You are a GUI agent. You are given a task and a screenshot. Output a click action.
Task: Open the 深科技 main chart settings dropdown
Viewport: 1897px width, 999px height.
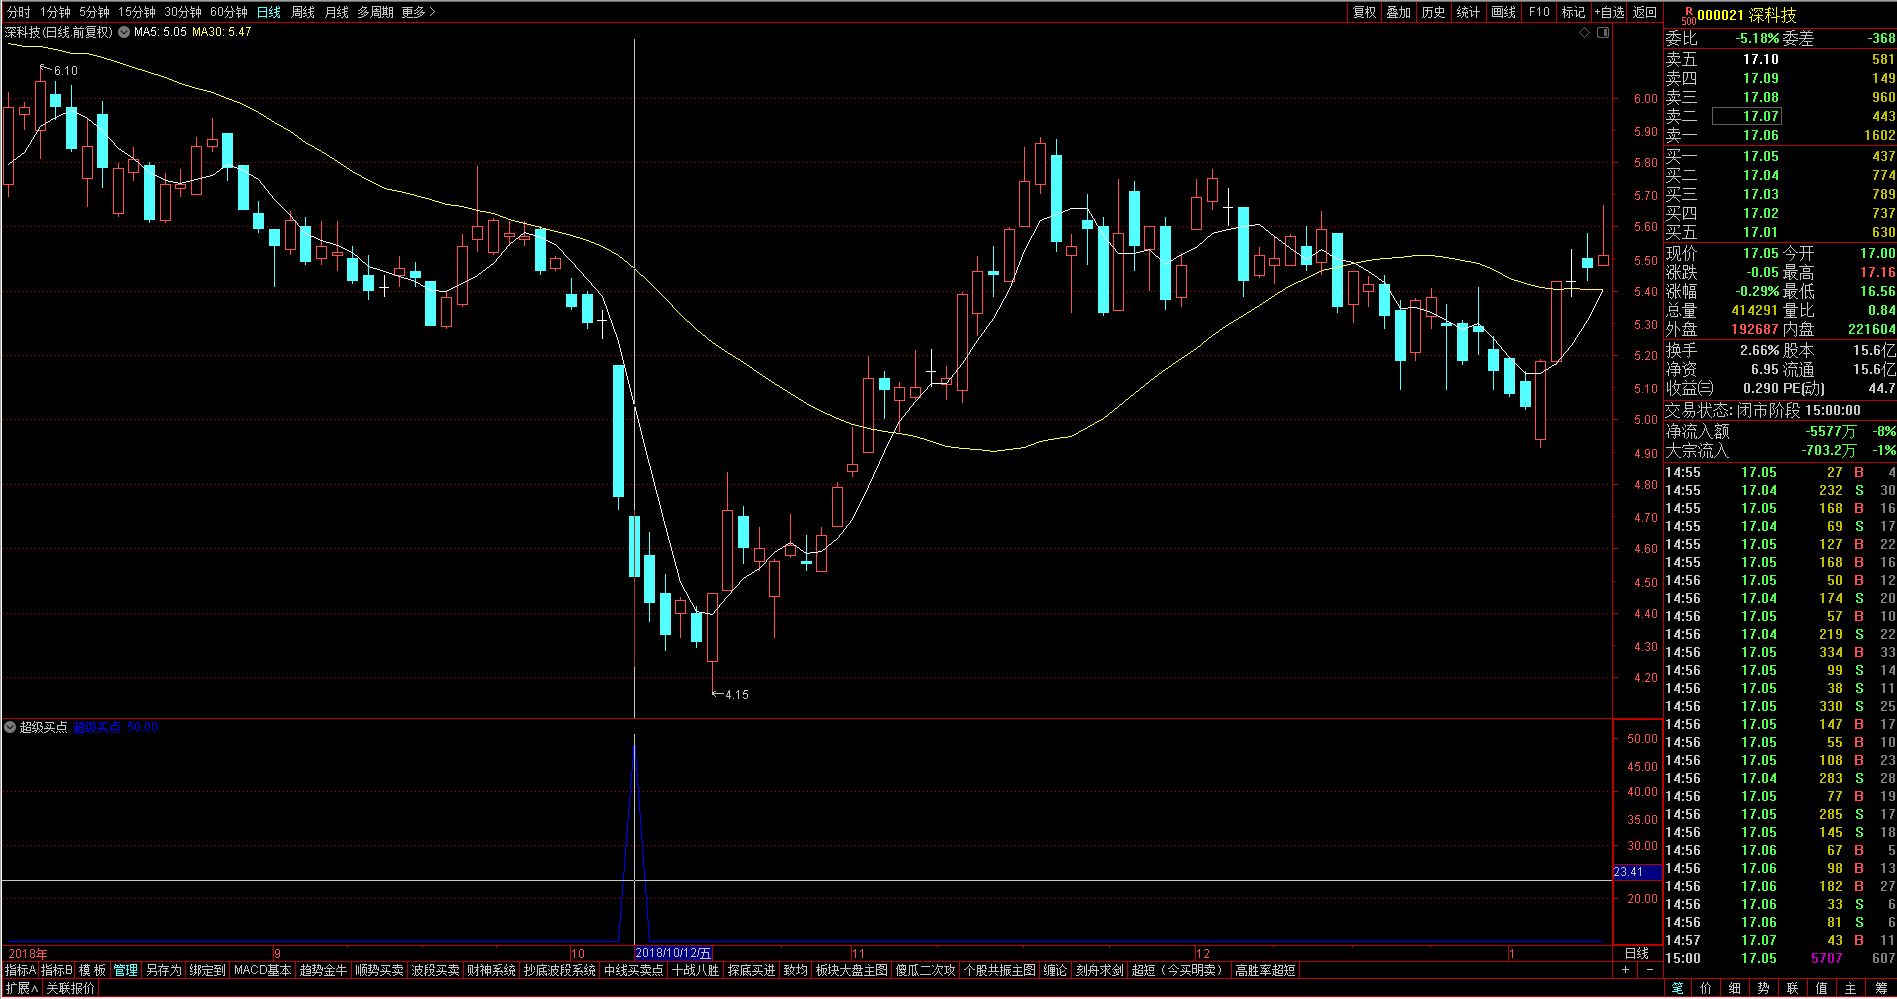coord(124,32)
